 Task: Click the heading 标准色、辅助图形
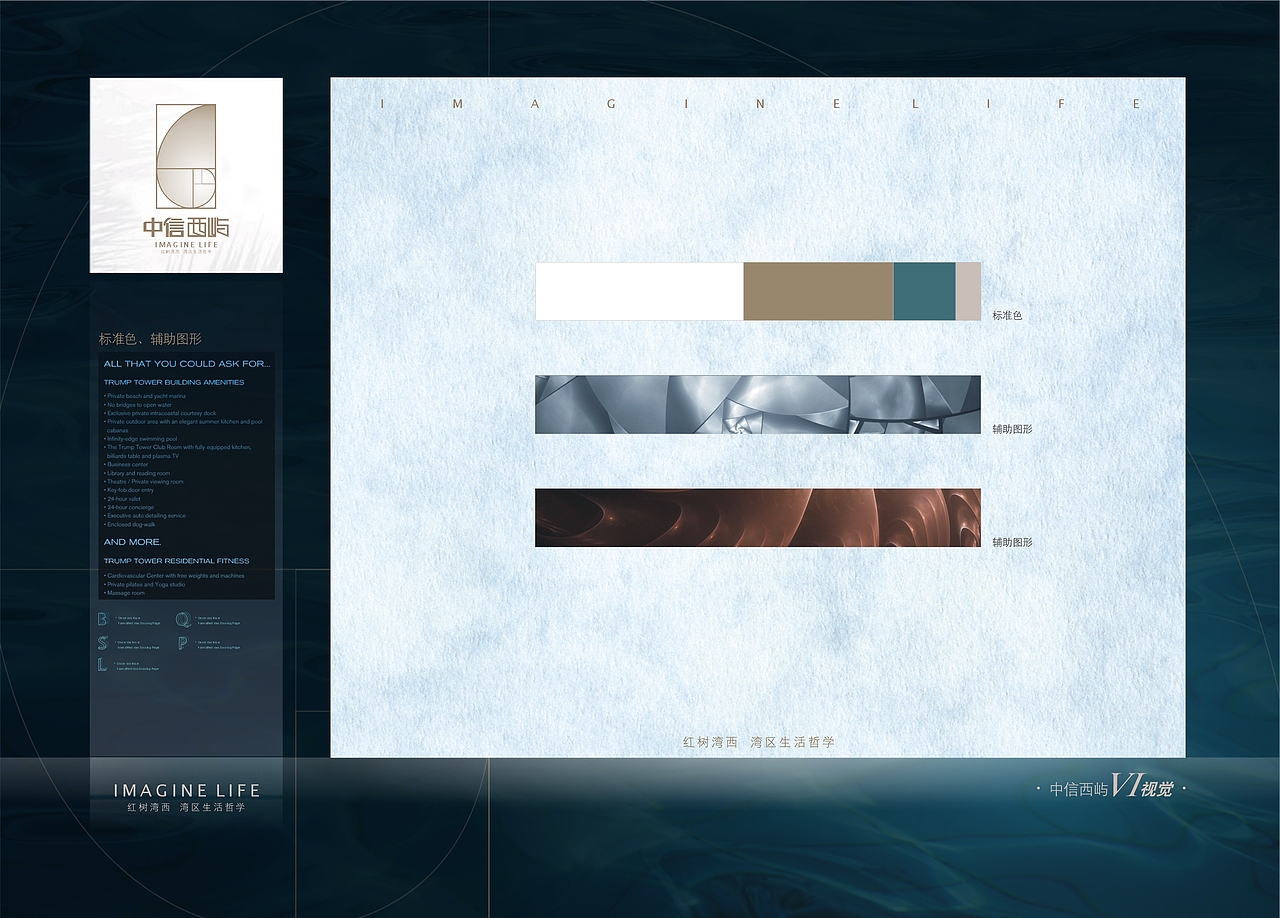(x=150, y=339)
